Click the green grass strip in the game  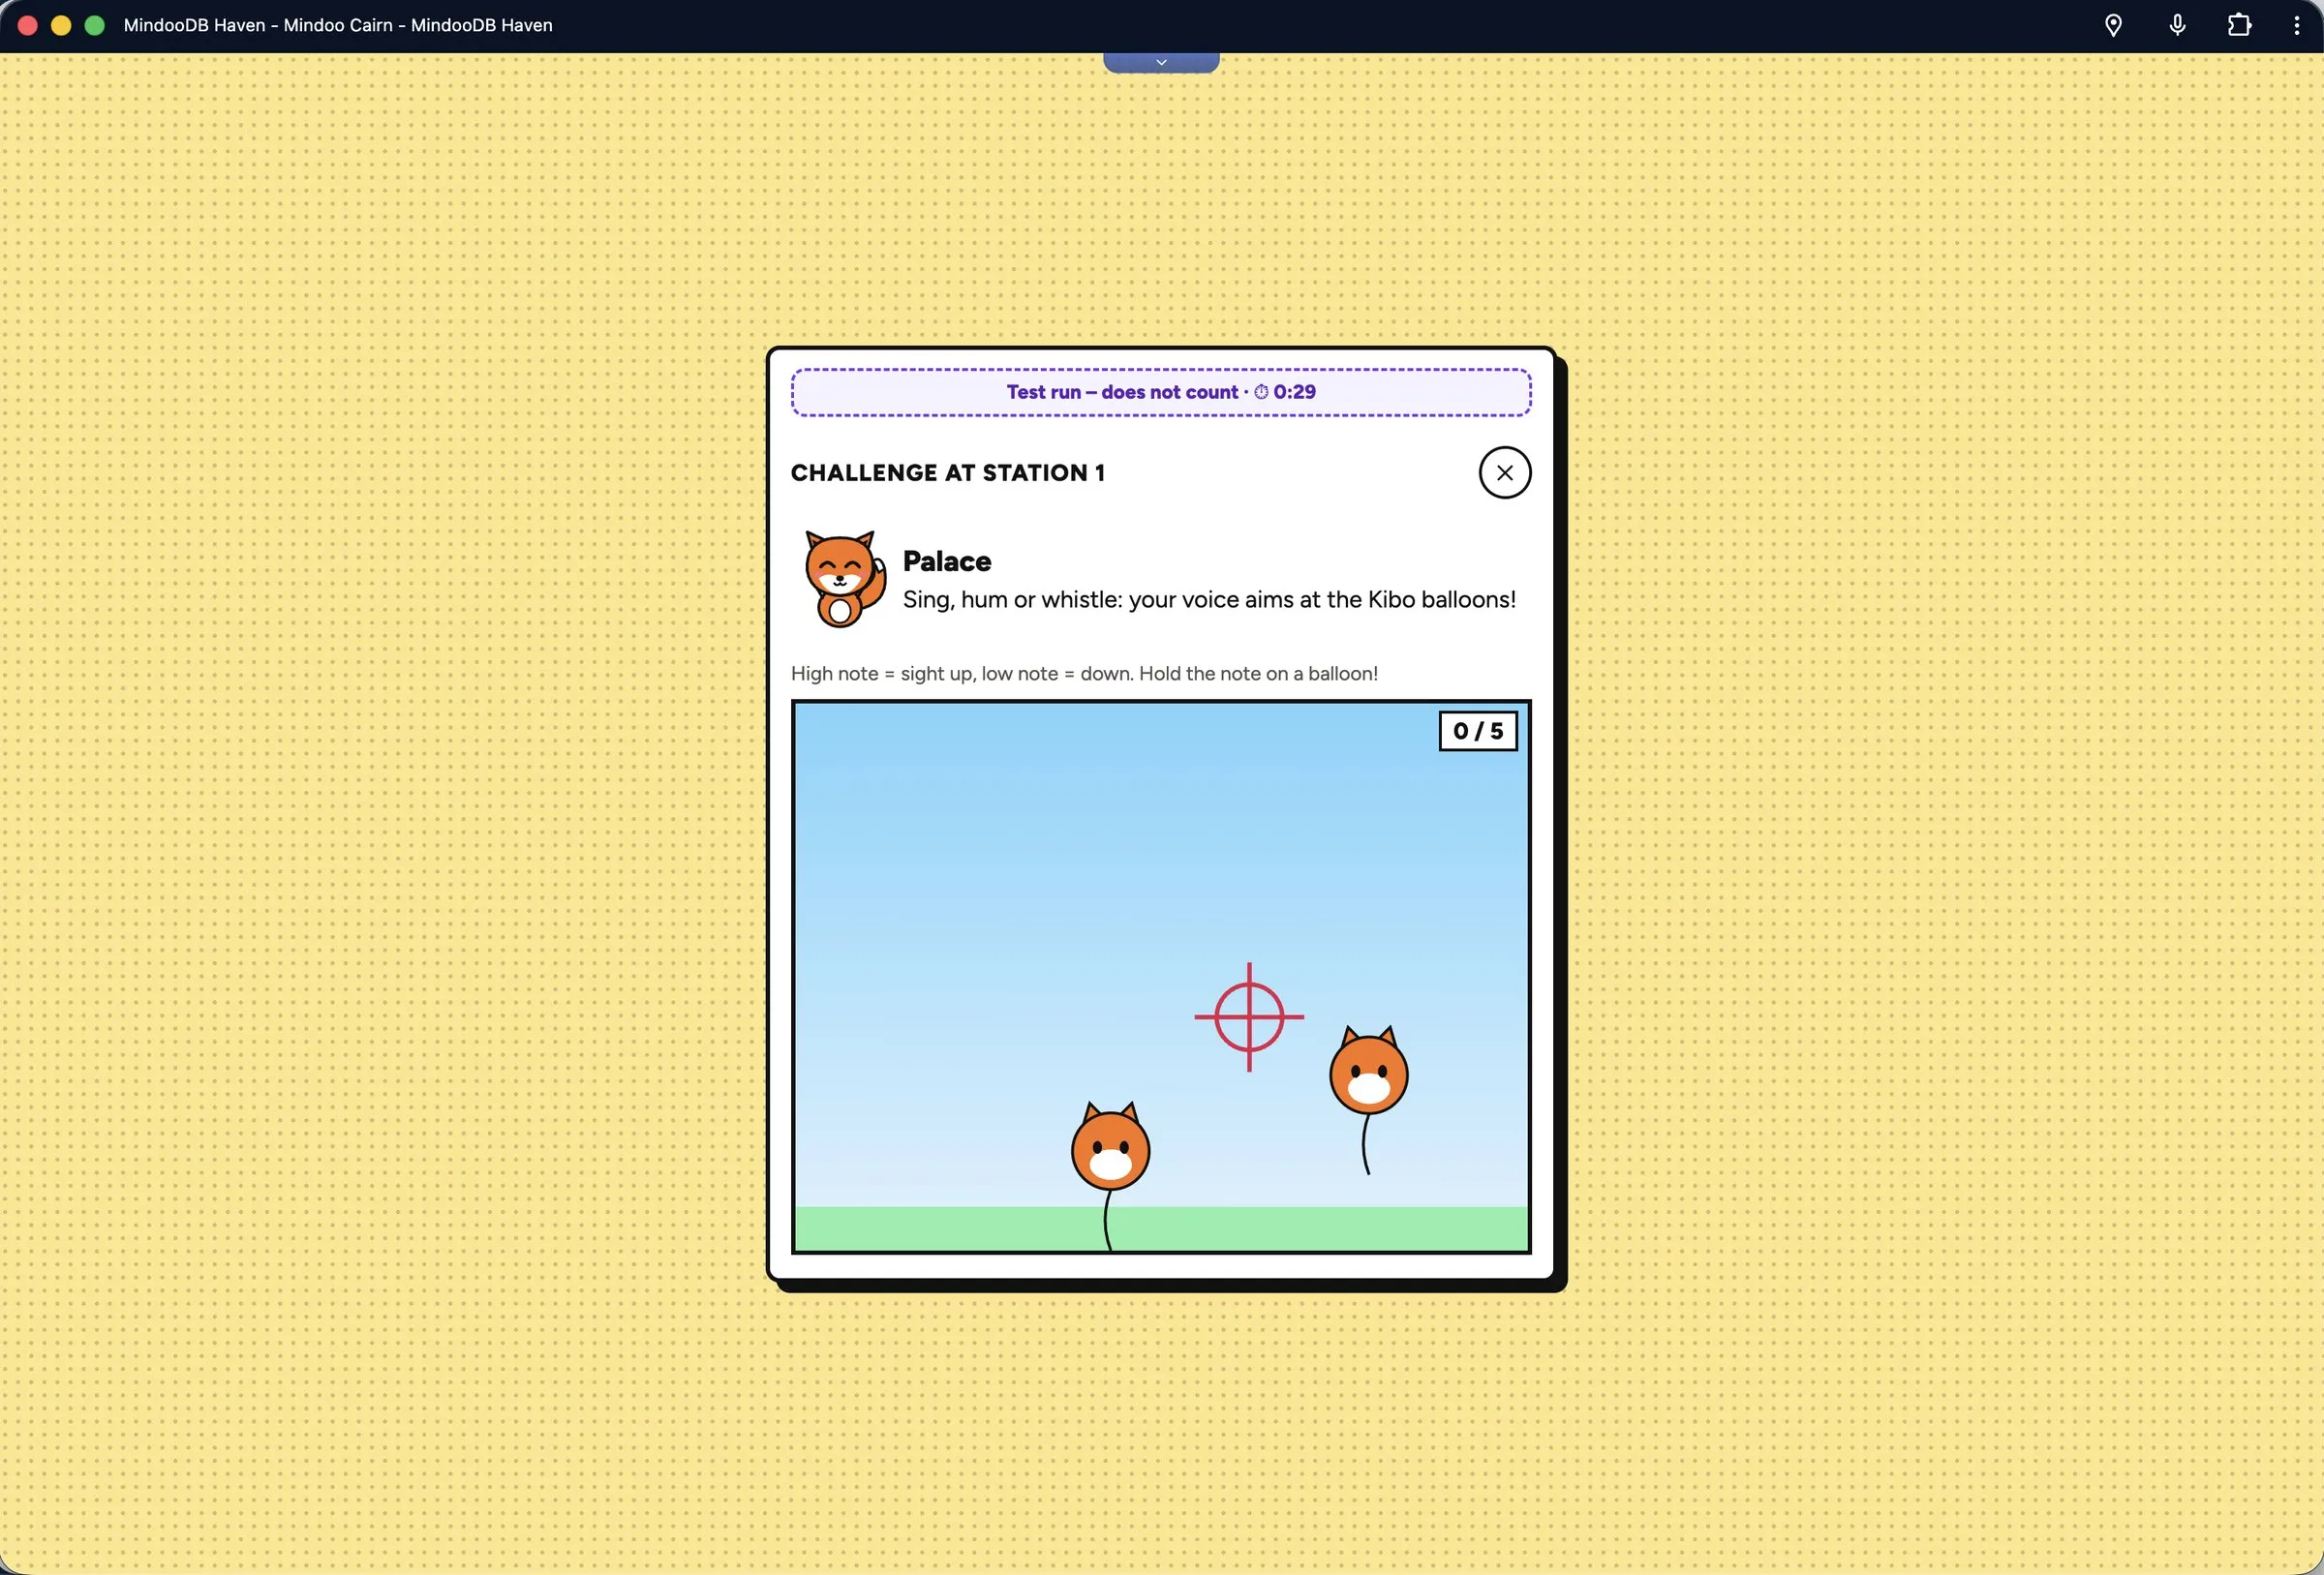click(1160, 1229)
